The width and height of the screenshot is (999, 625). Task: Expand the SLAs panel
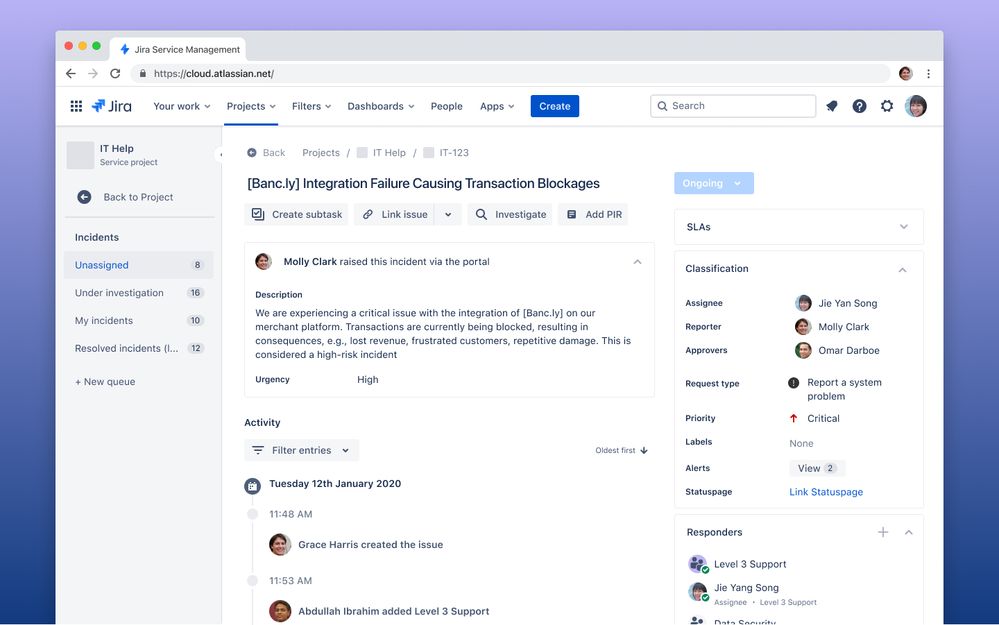coord(903,227)
